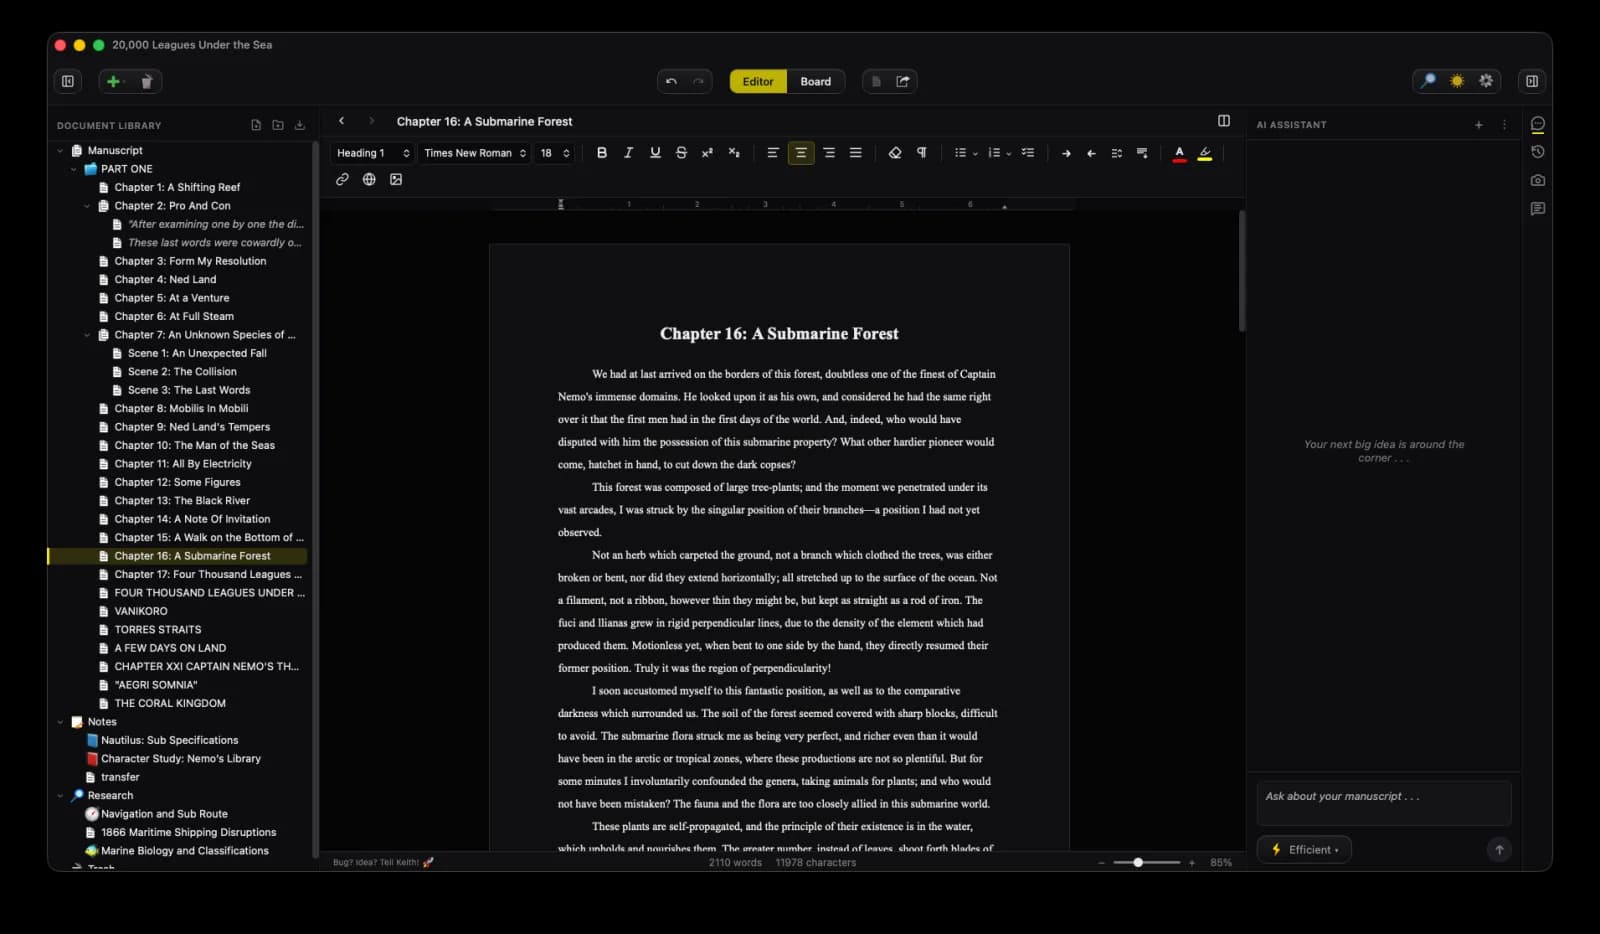The width and height of the screenshot is (1600, 934).
Task: Click the globe icon in the editor toolbar
Action: coord(369,179)
